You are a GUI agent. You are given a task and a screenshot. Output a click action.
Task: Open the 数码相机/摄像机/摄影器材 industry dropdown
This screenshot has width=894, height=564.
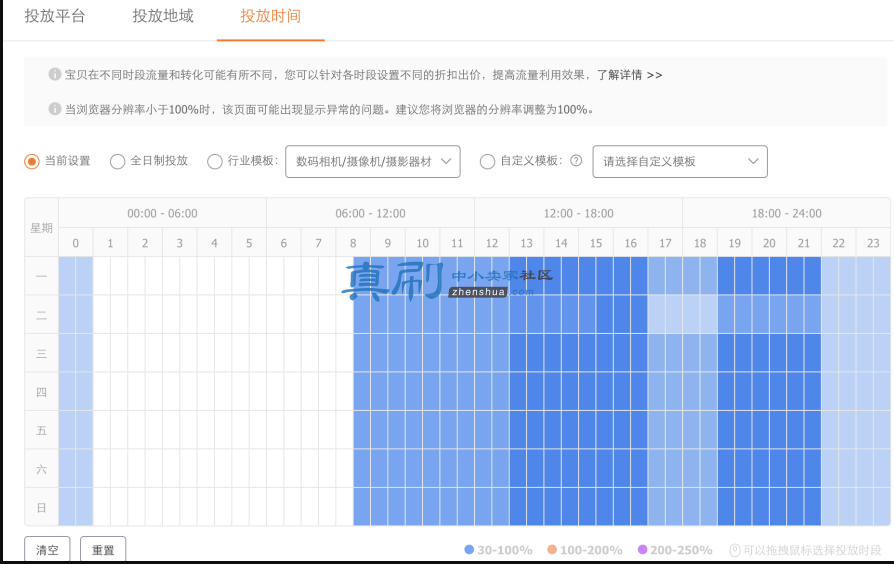[373, 161]
